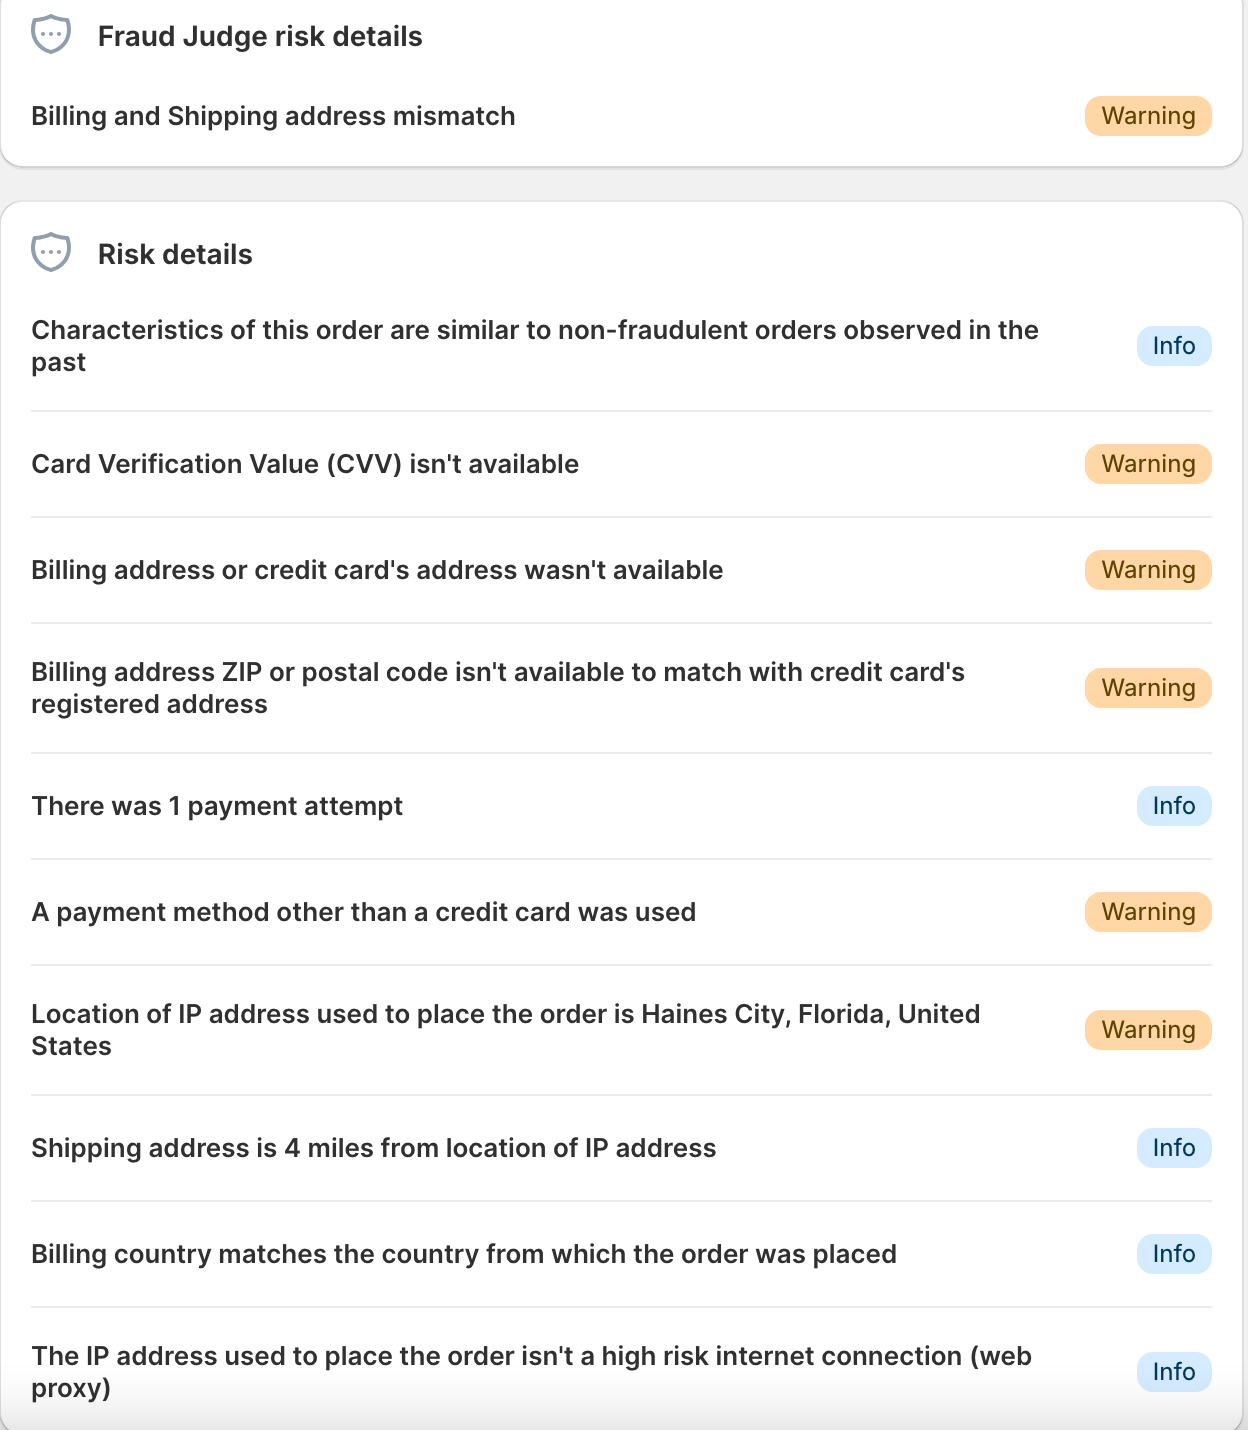The image size is (1248, 1430).
Task: Click Info badge for shipping 4 miles
Action: 1173,1148
